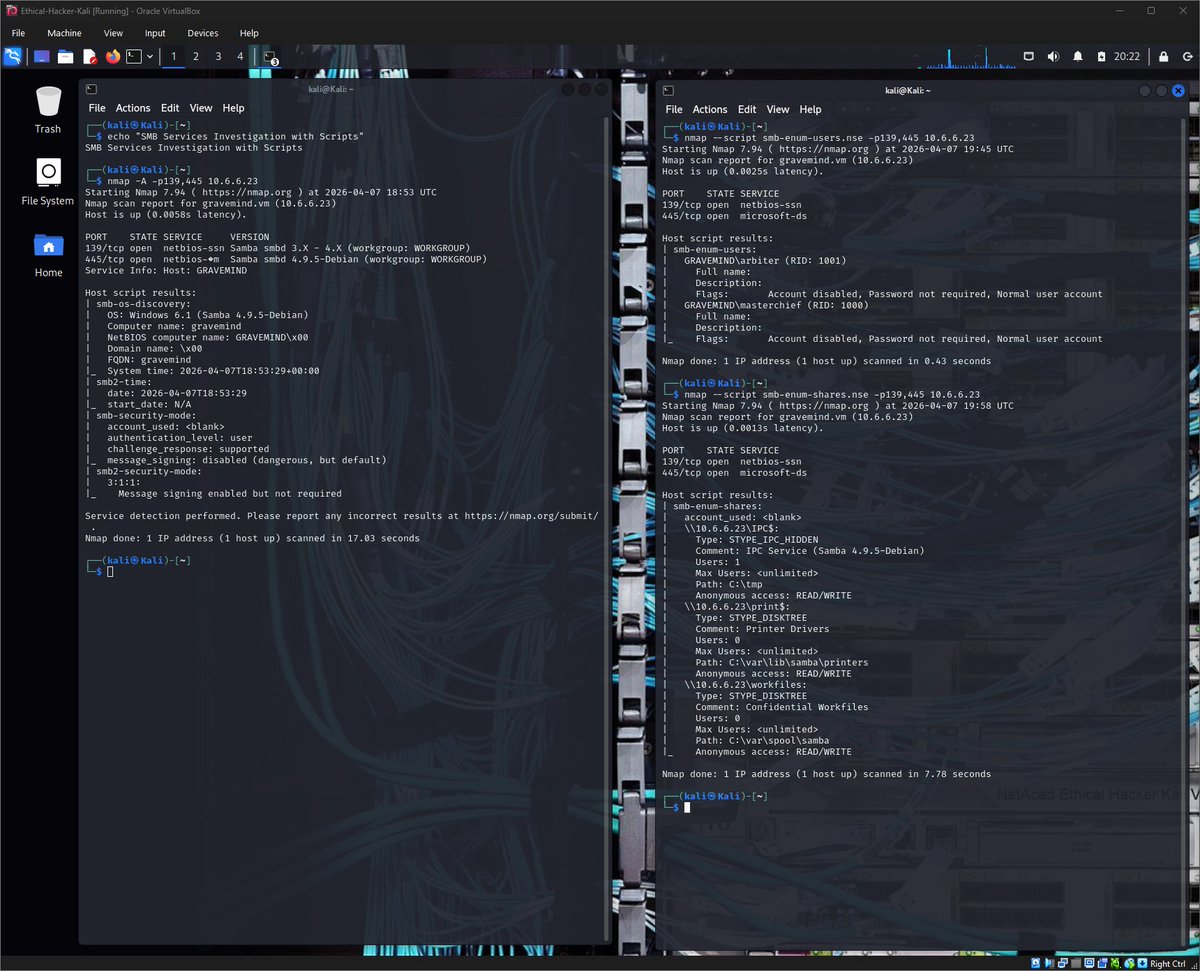Click the battery power tray icon
This screenshot has height=971, width=1200.
coord(1101,56)
